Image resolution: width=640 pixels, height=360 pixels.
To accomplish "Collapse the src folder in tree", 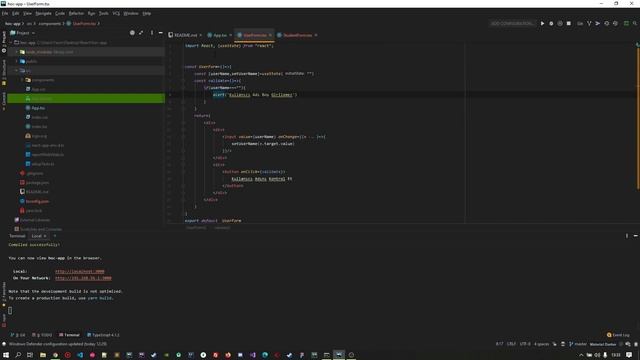I will [x=17, y=71].
